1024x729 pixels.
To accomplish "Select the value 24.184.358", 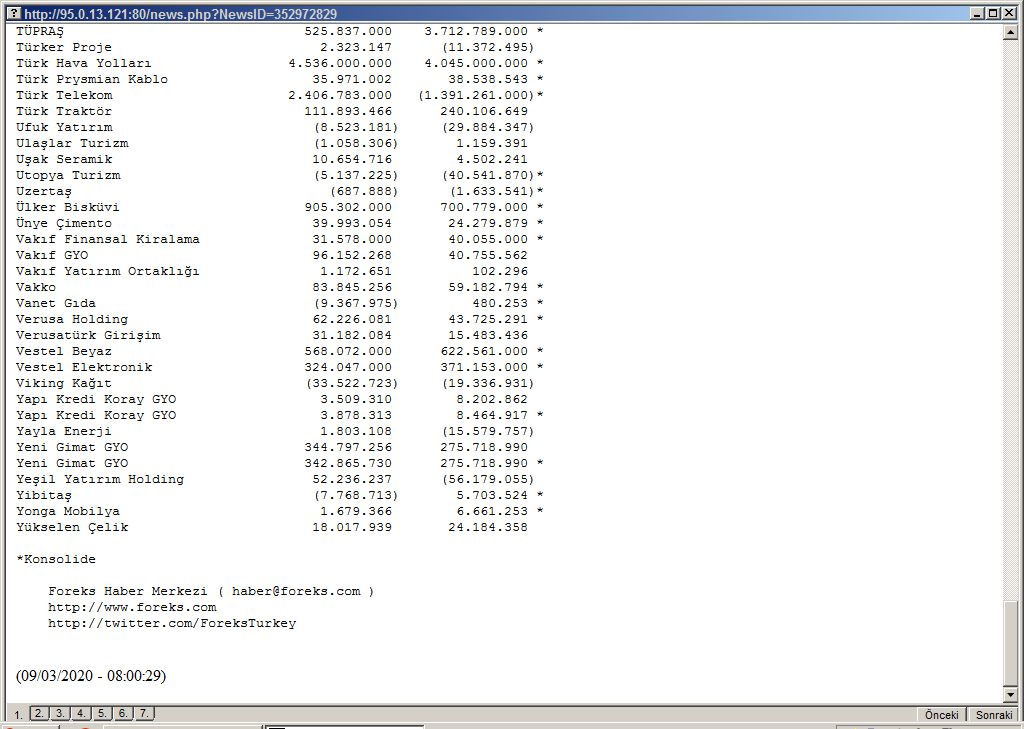I will [488, 527].
